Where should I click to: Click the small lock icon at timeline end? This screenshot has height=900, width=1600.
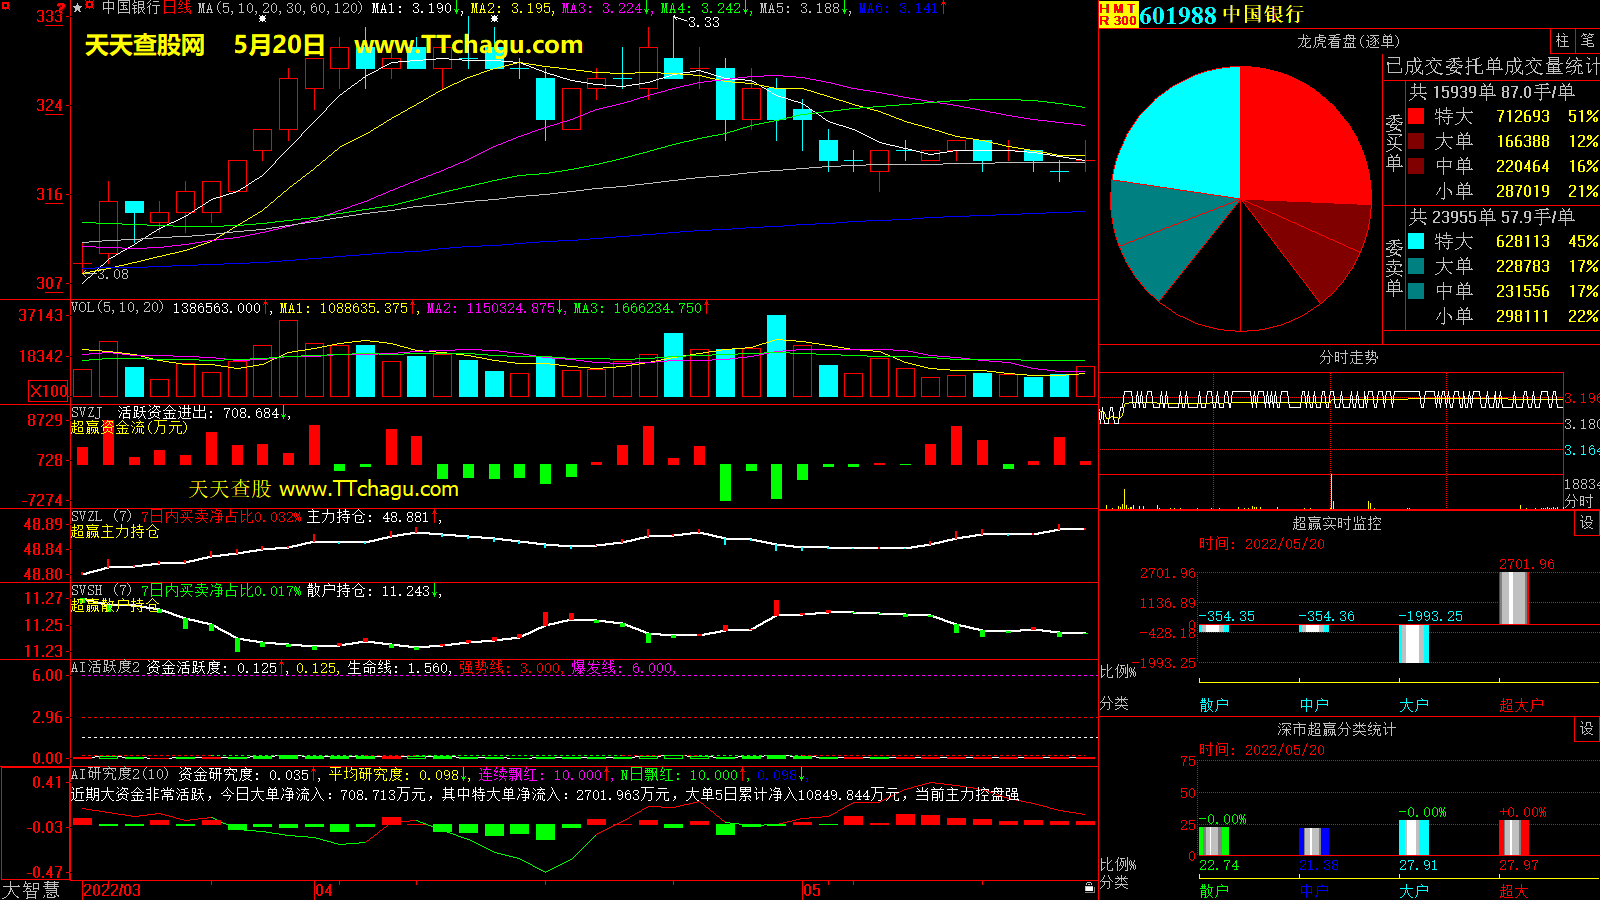(x=1089, y=887)
